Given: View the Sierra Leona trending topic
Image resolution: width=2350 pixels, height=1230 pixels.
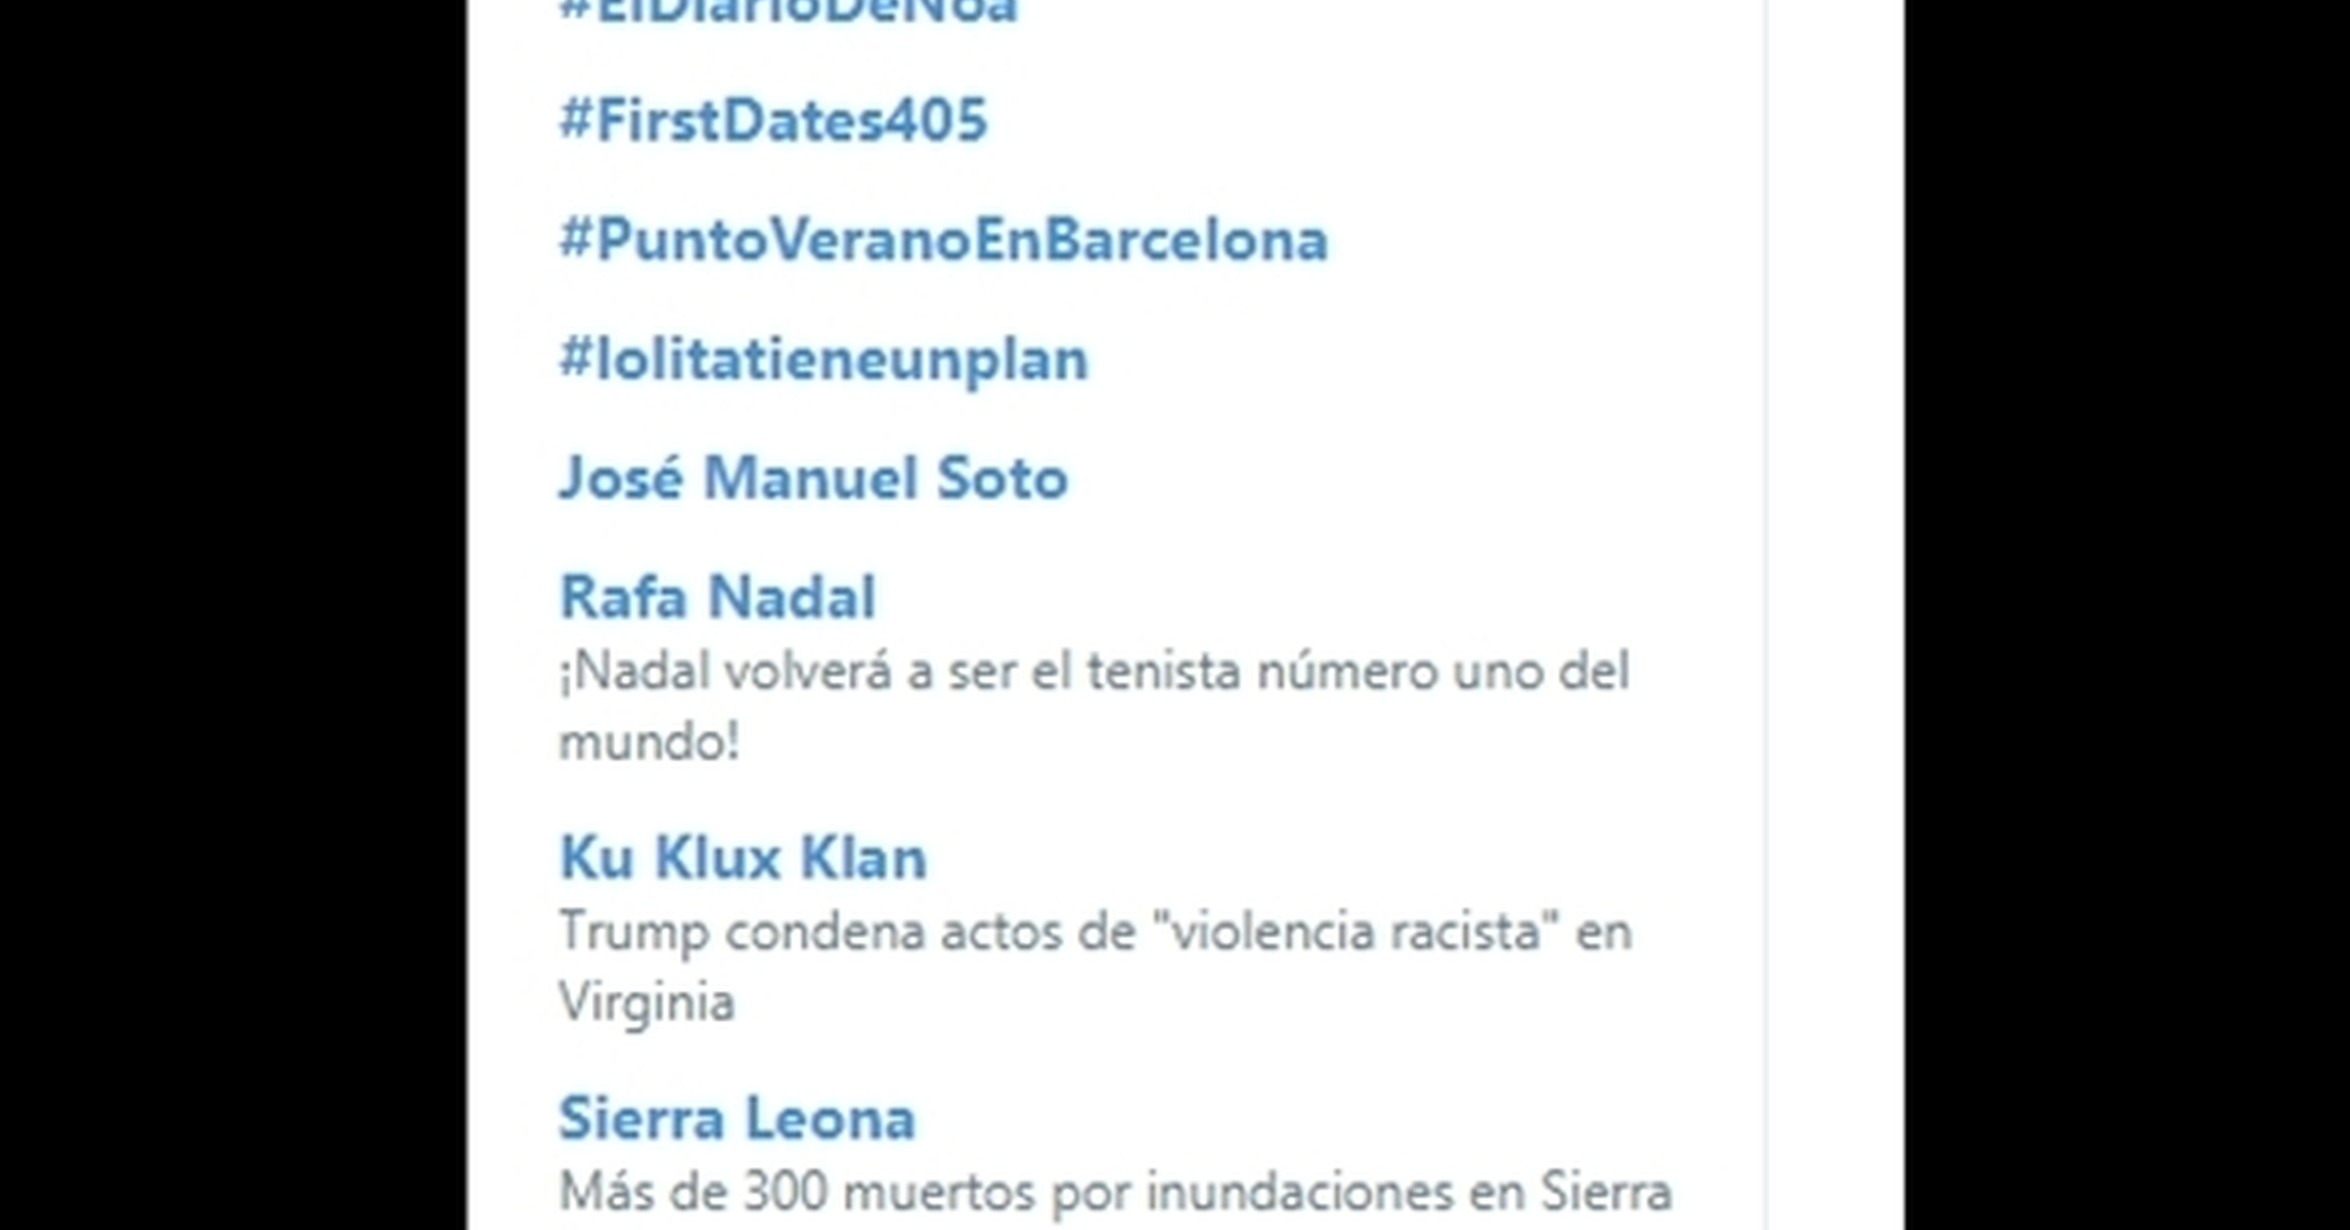Looking at the screenshot, I should coord(737,1117).
